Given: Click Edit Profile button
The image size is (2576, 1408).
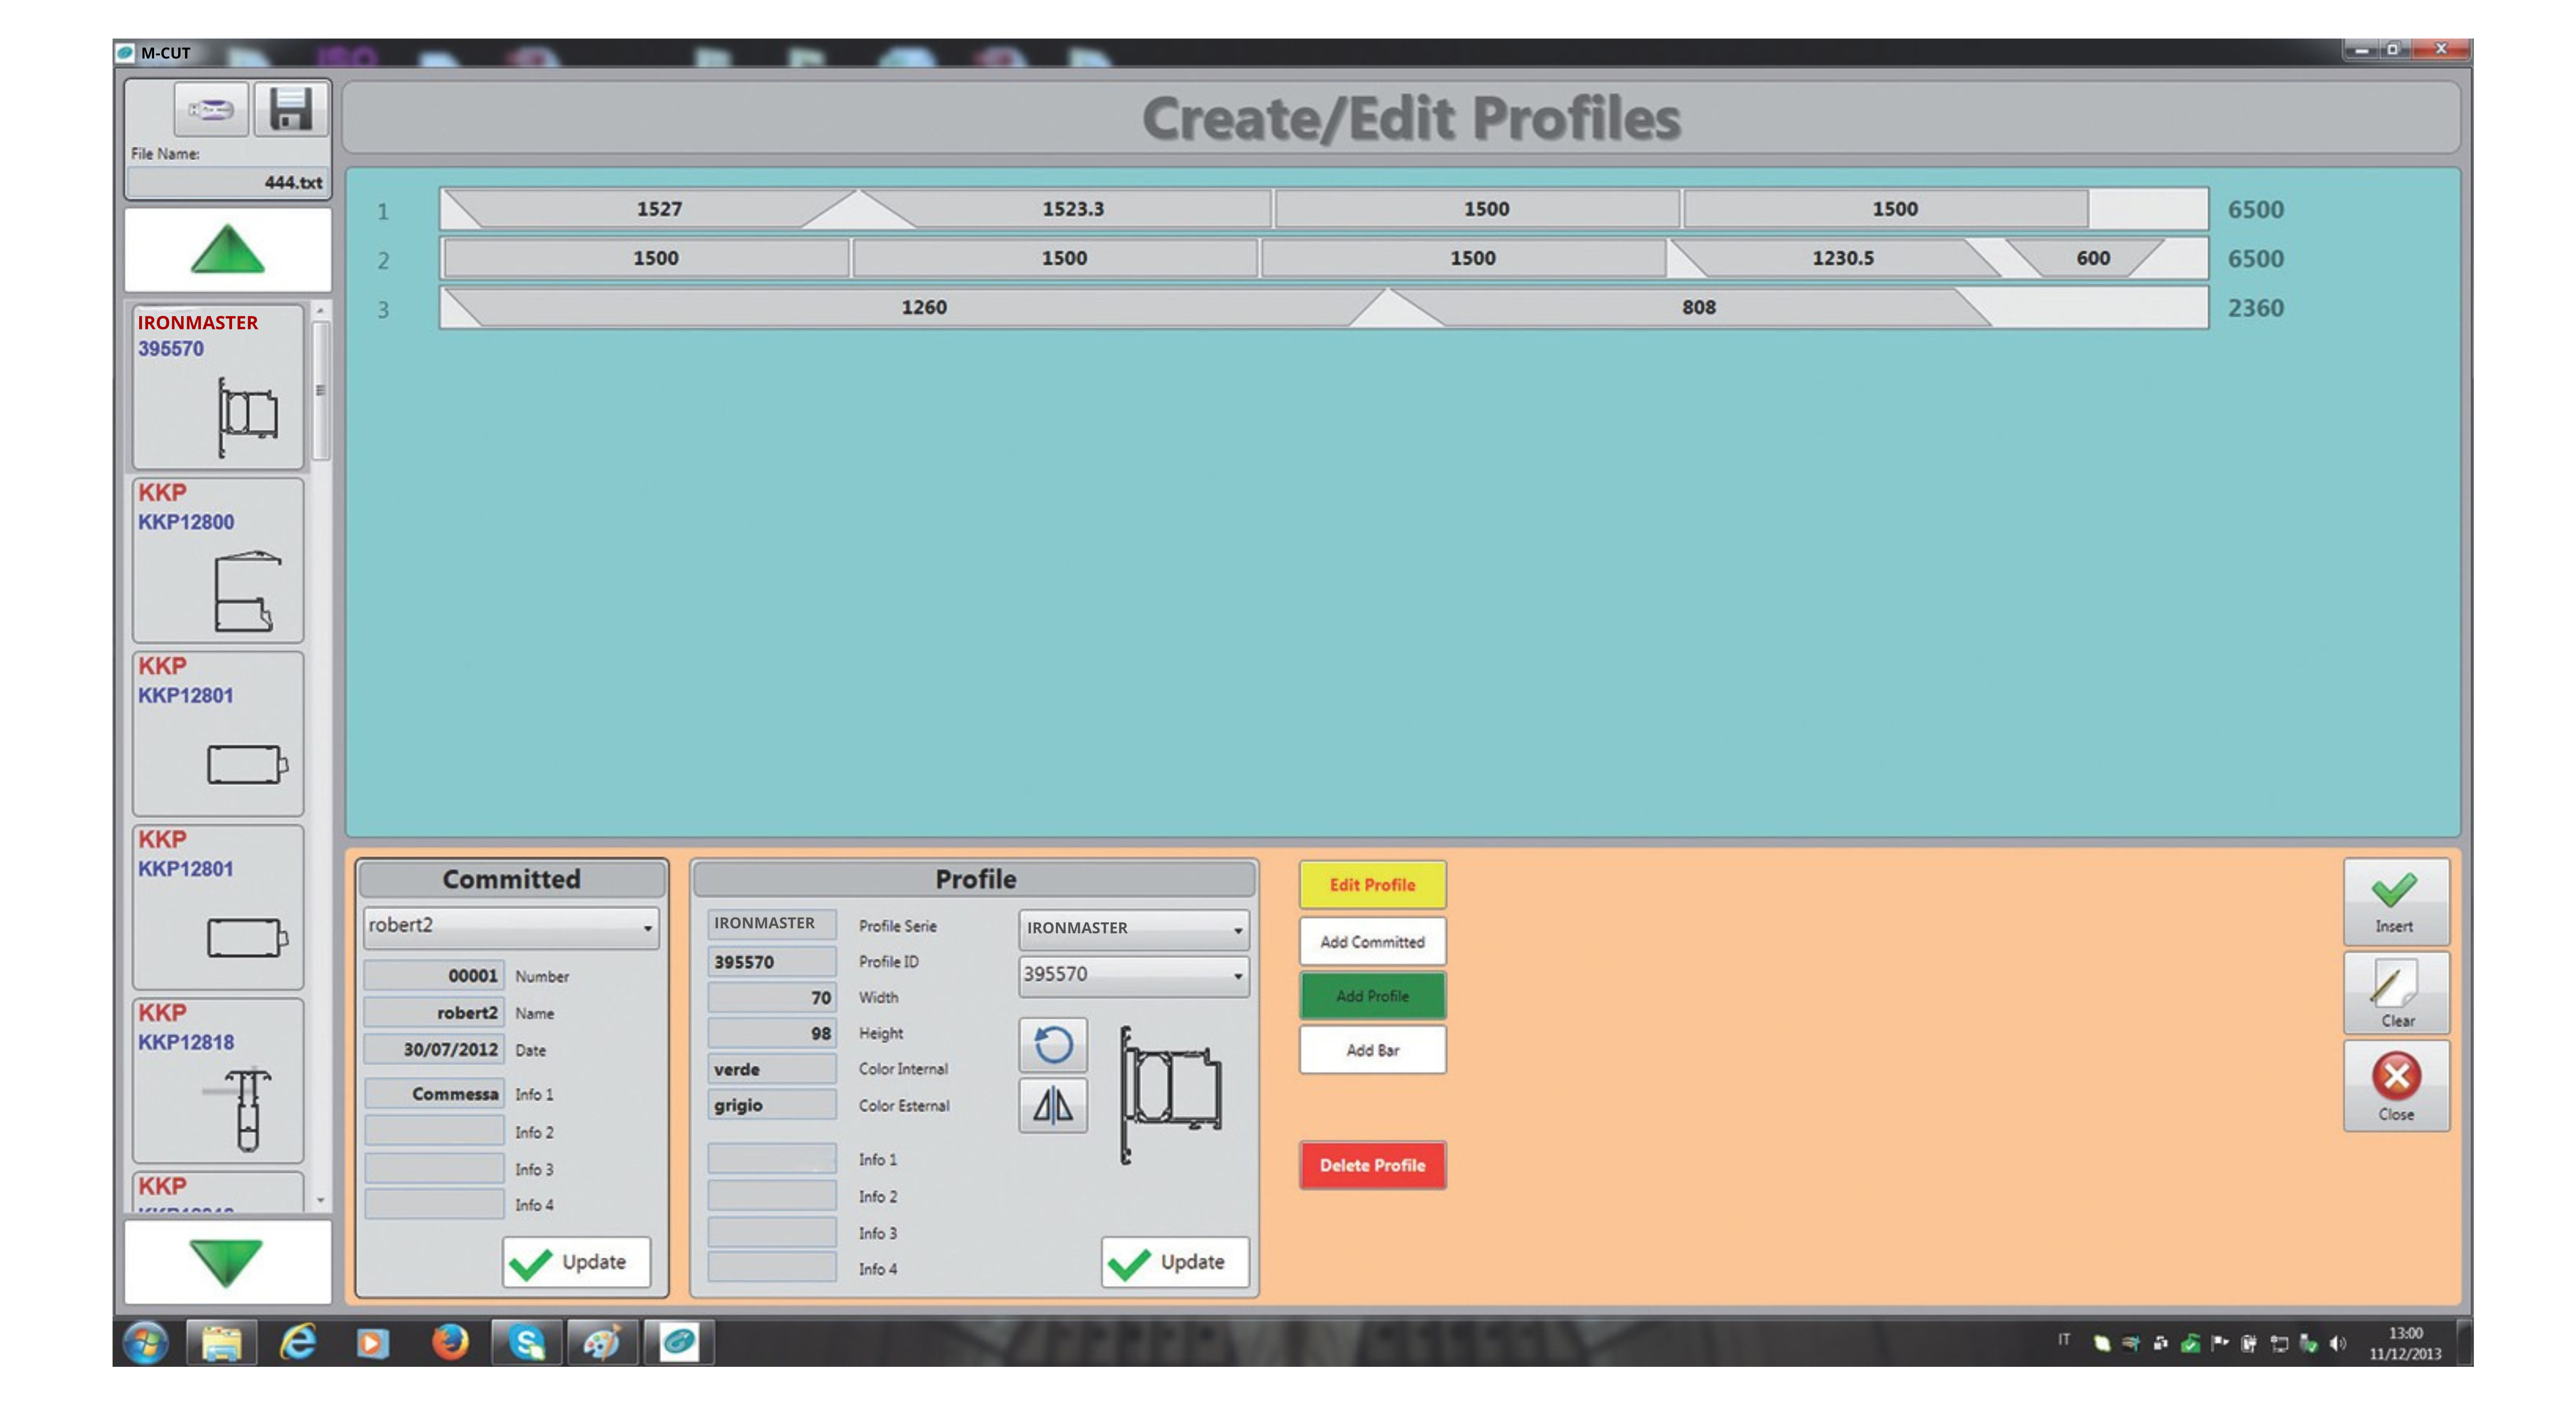Looking at the screenshot, I should (x=1372, y=885).
